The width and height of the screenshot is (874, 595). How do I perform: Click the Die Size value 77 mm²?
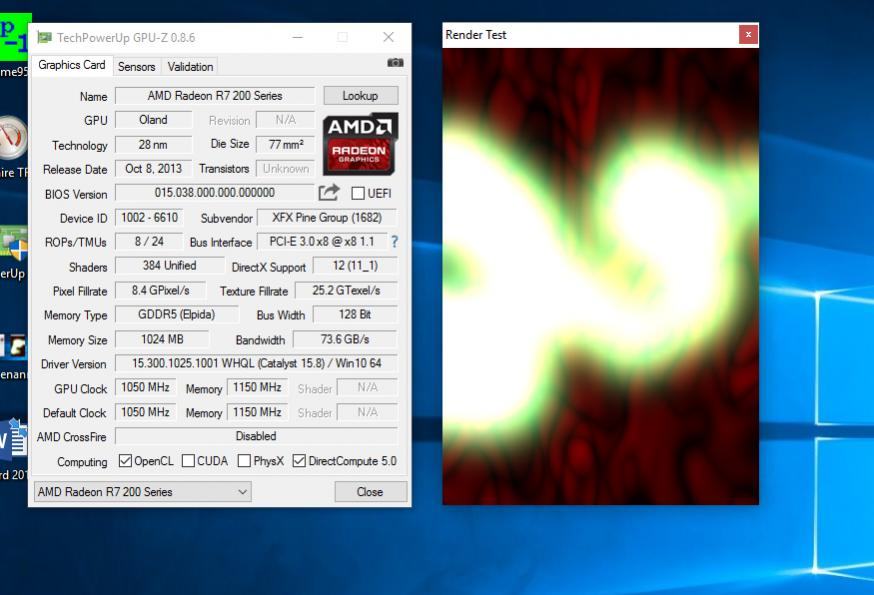[x=285, y=144]
